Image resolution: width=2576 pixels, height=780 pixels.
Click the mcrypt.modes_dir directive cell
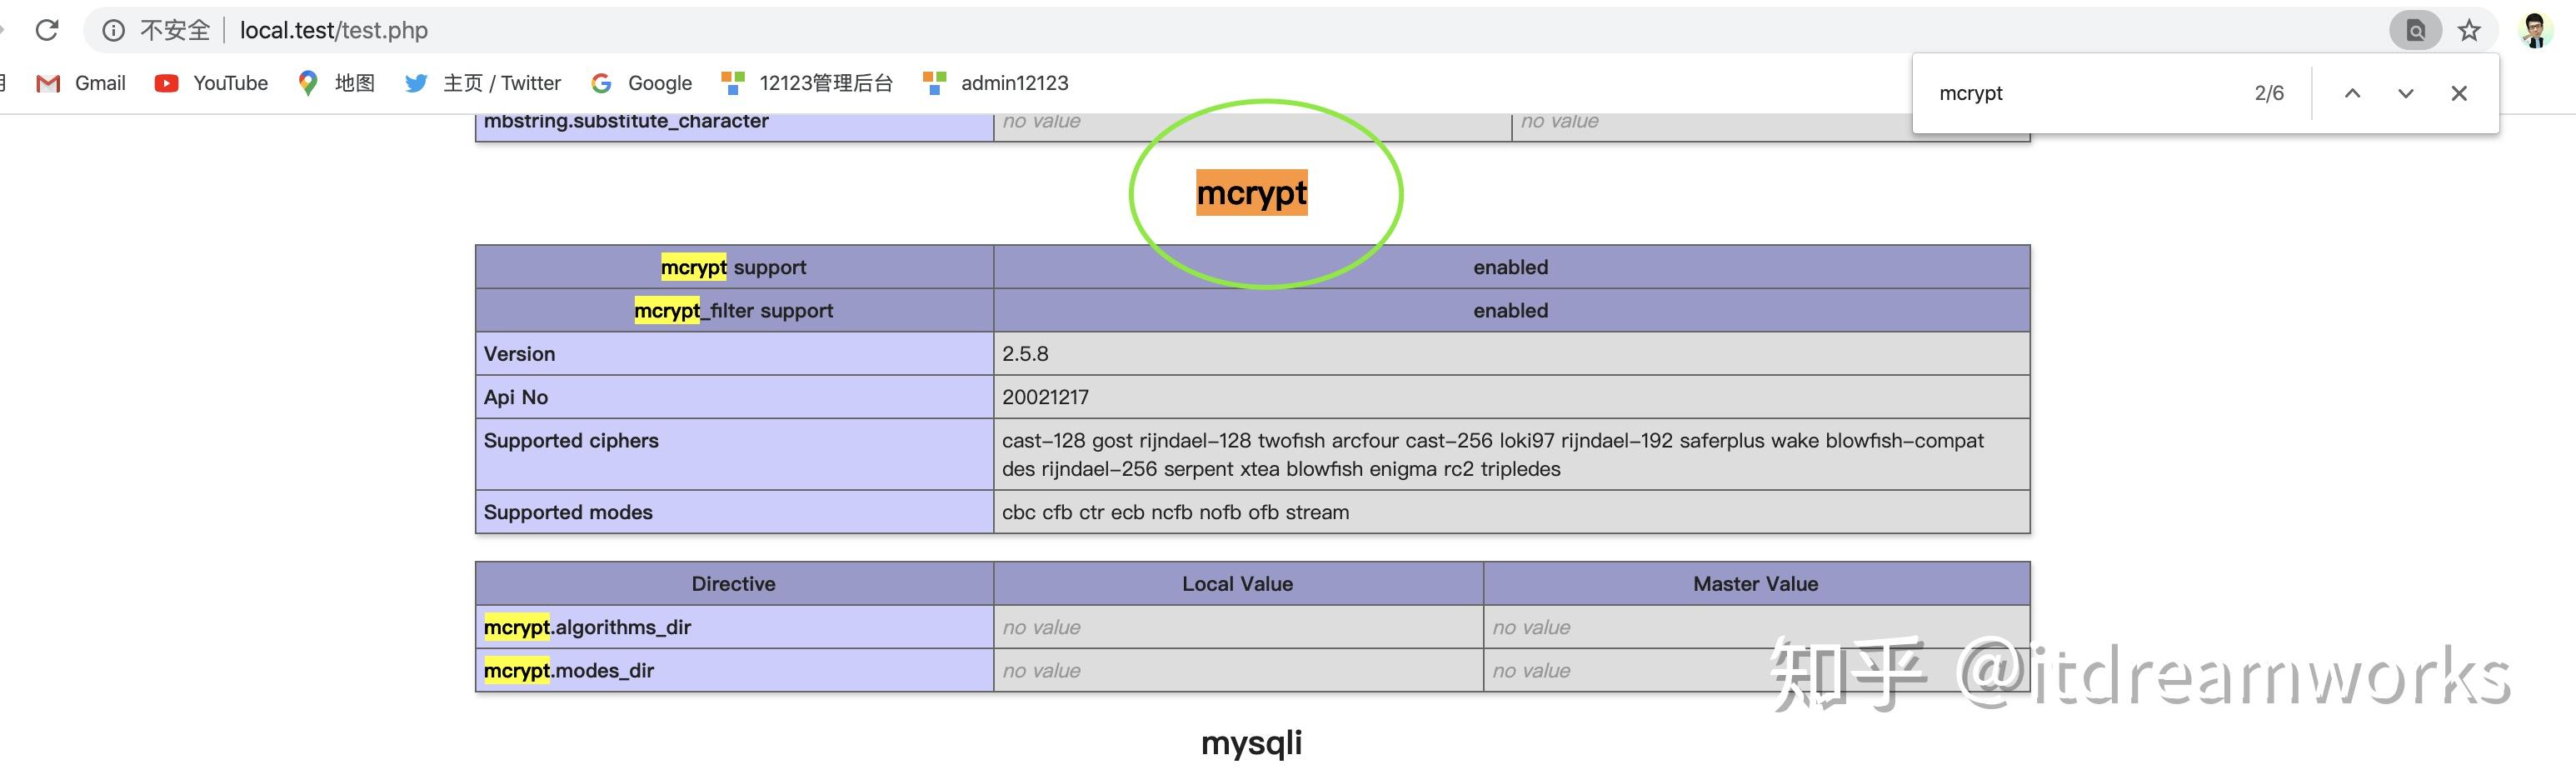(x=734, y=670)
